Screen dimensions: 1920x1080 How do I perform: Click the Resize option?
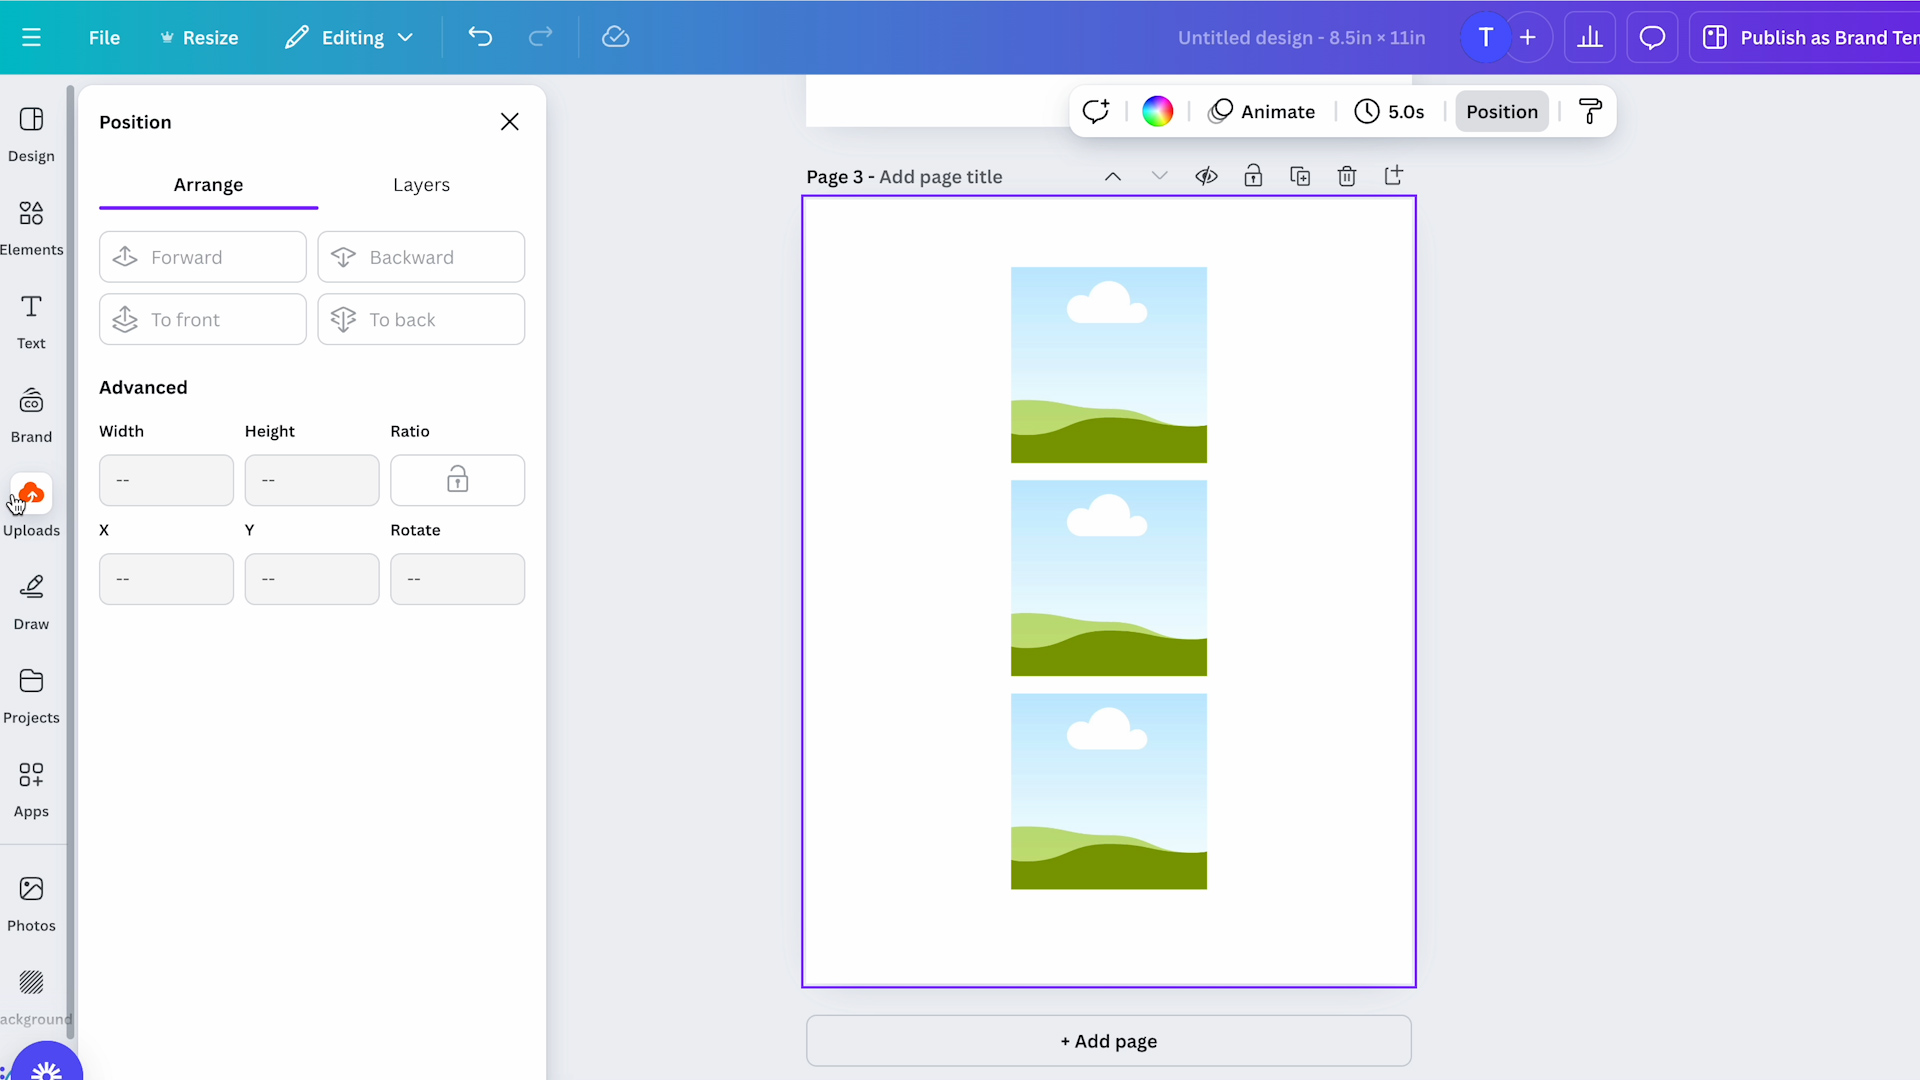(199, 37)
